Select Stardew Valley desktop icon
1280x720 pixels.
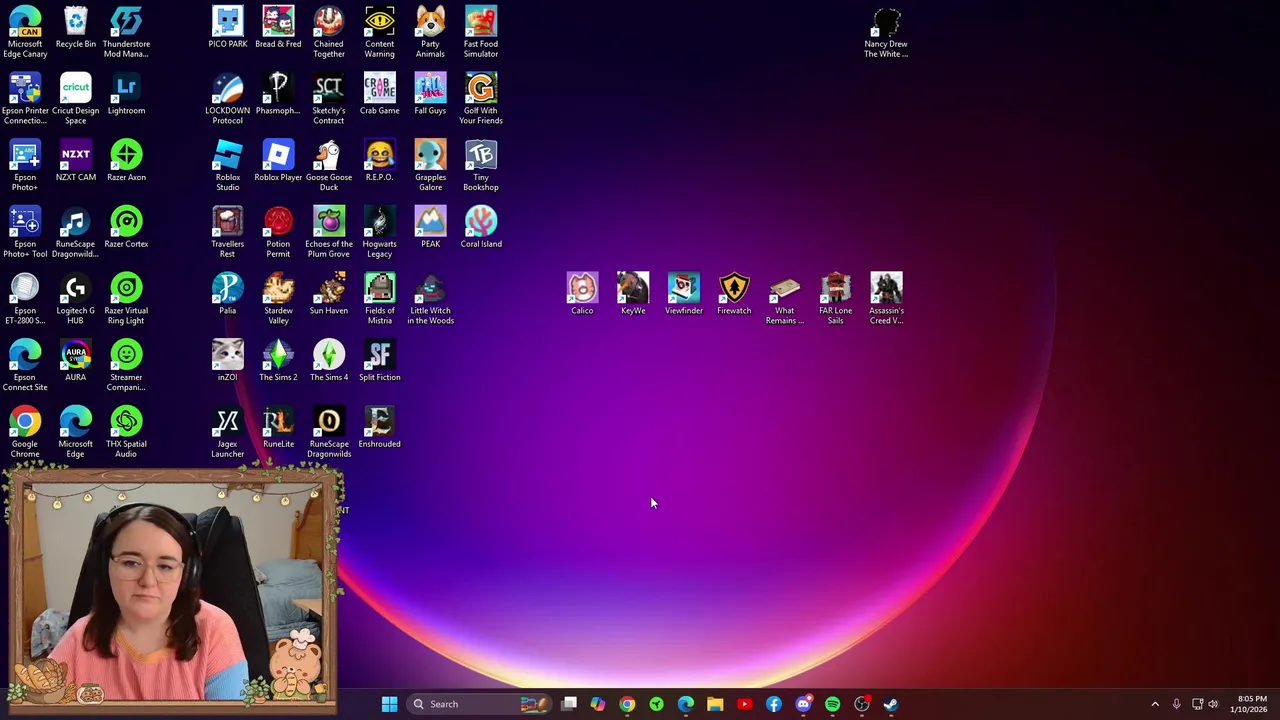point(278,299)
